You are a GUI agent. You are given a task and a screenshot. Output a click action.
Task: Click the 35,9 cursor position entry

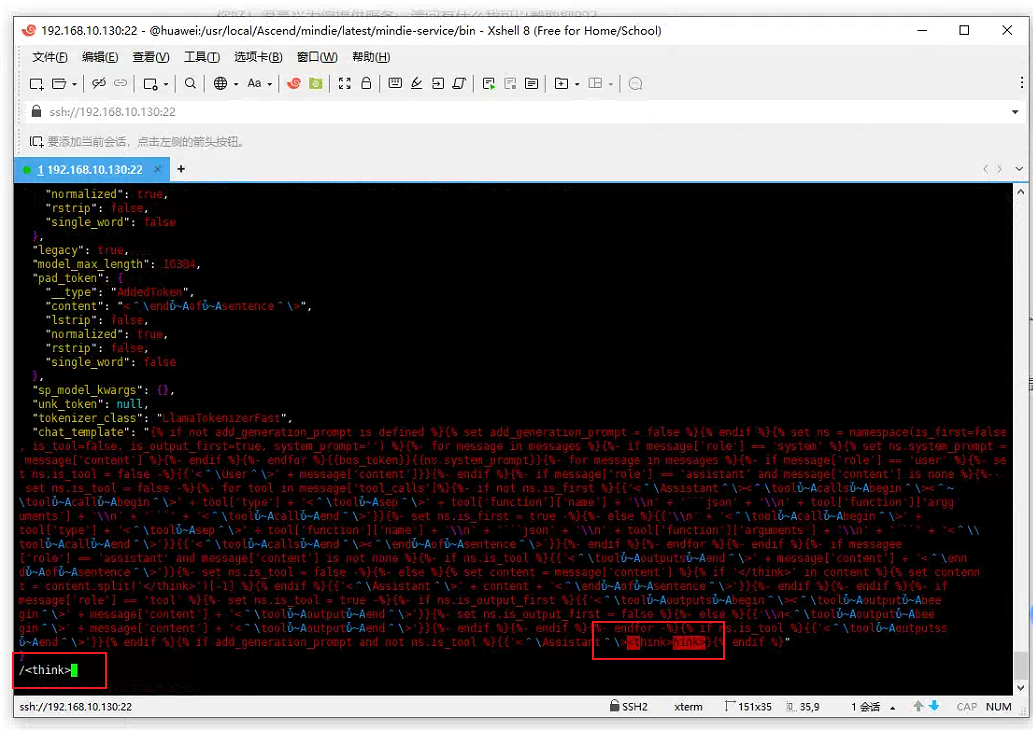coord(803,706)
